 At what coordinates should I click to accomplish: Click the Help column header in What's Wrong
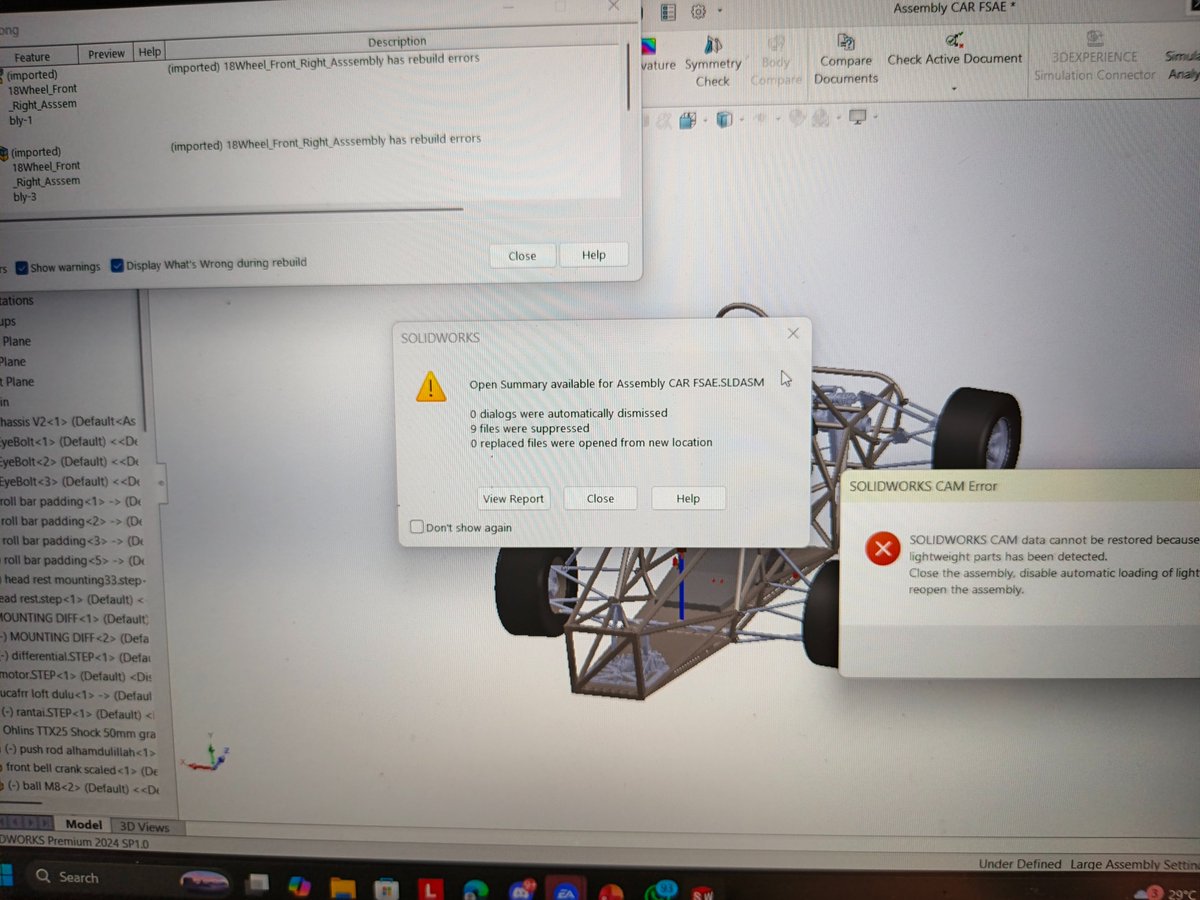click(x=149, y=52)
